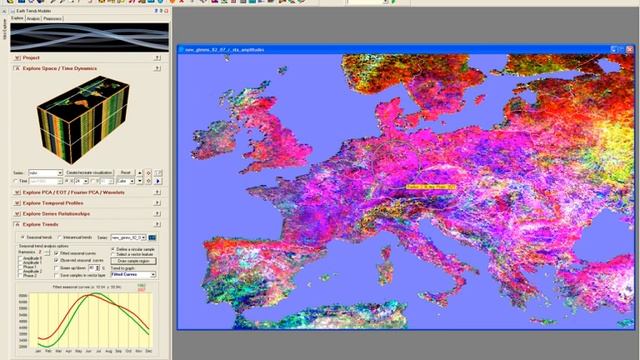The width and height of the screenshot is (640, 360).
Task: Click the red icon in Earth Trends Modeler header
Action: pos(166,11)
